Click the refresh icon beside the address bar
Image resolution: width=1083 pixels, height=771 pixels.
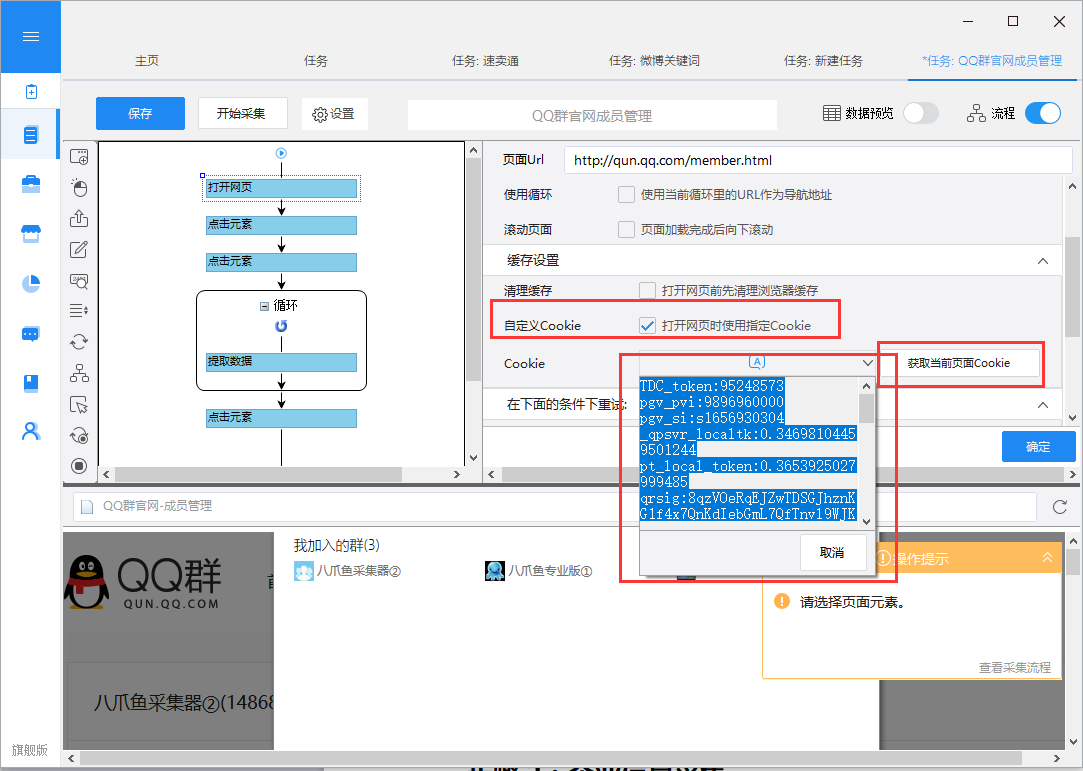pos(1060,507)
